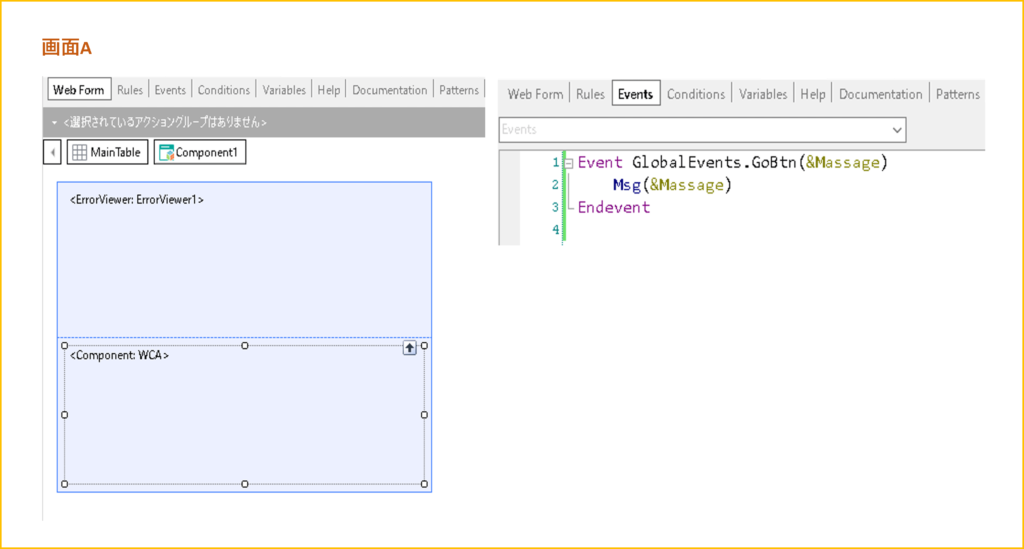Open Patterns tab in the code editor

958,94
